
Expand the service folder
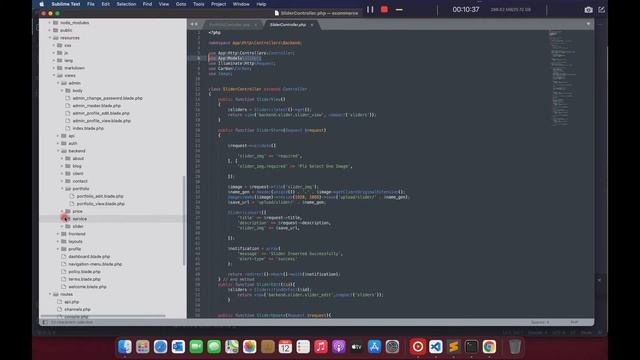62,219
